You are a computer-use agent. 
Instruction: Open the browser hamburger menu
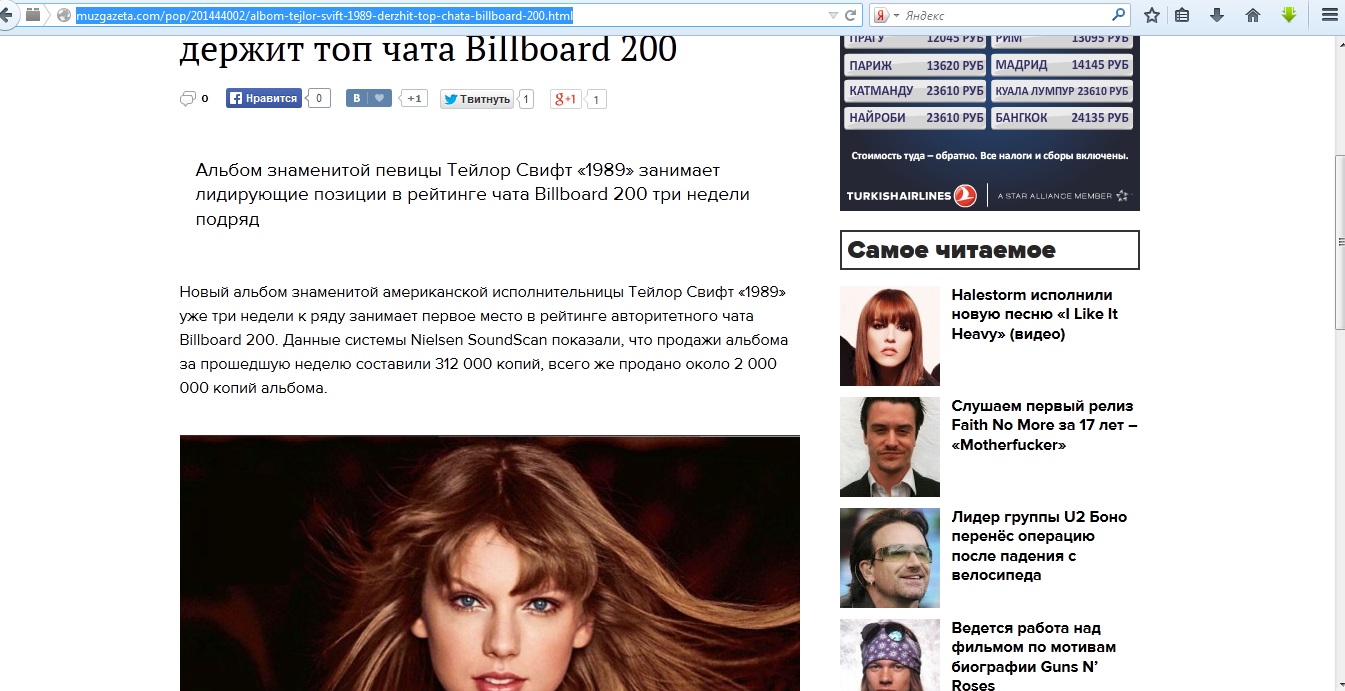1329,16
